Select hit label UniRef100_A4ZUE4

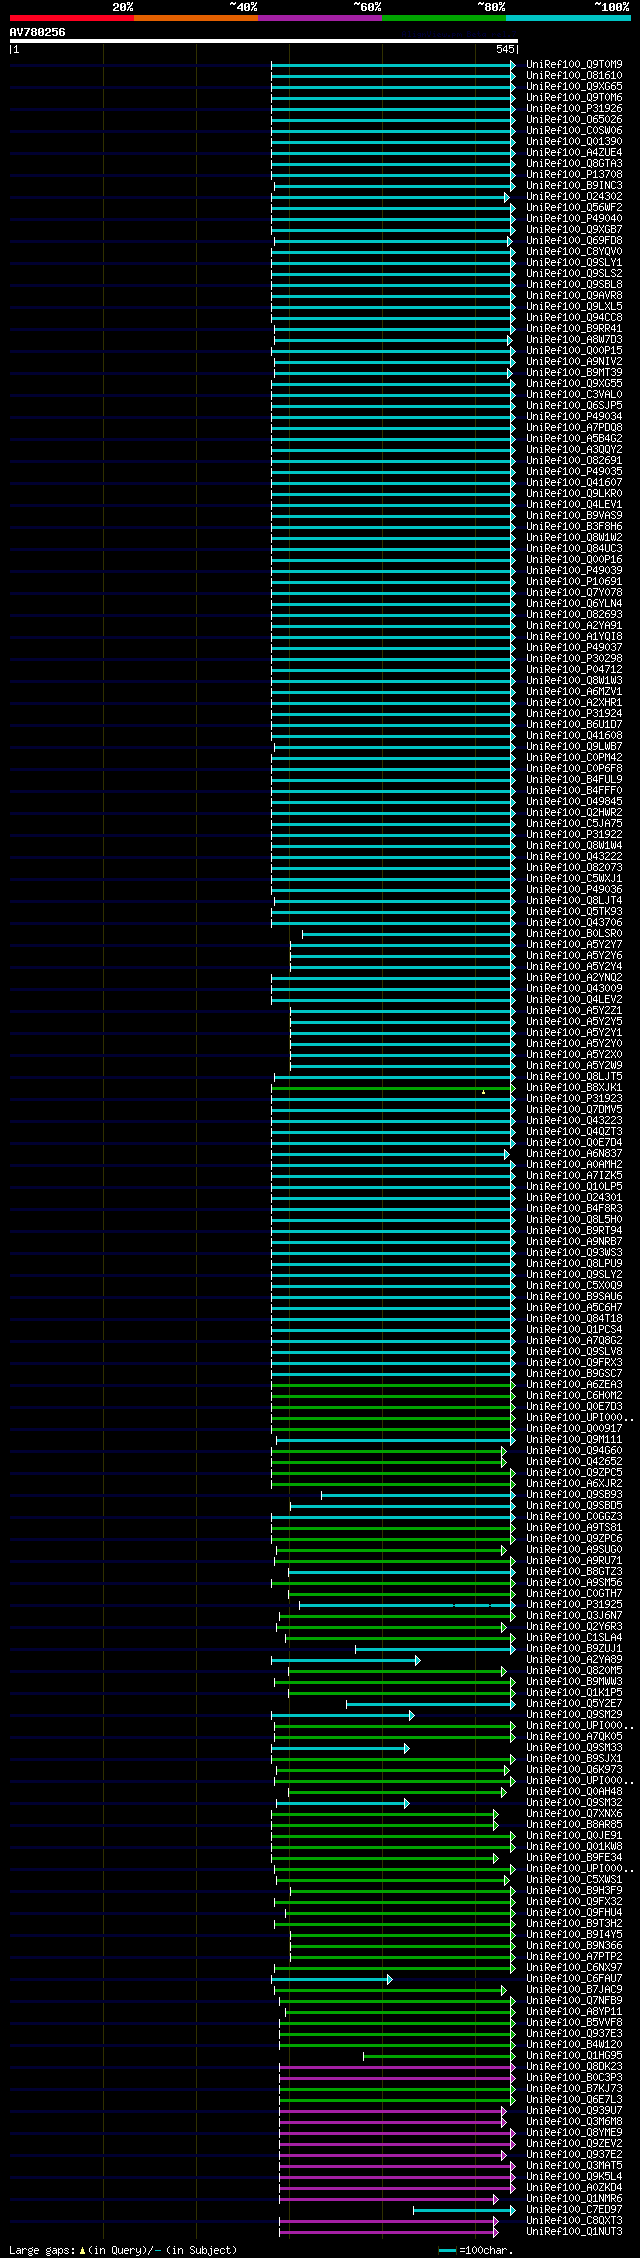point(574,153)
